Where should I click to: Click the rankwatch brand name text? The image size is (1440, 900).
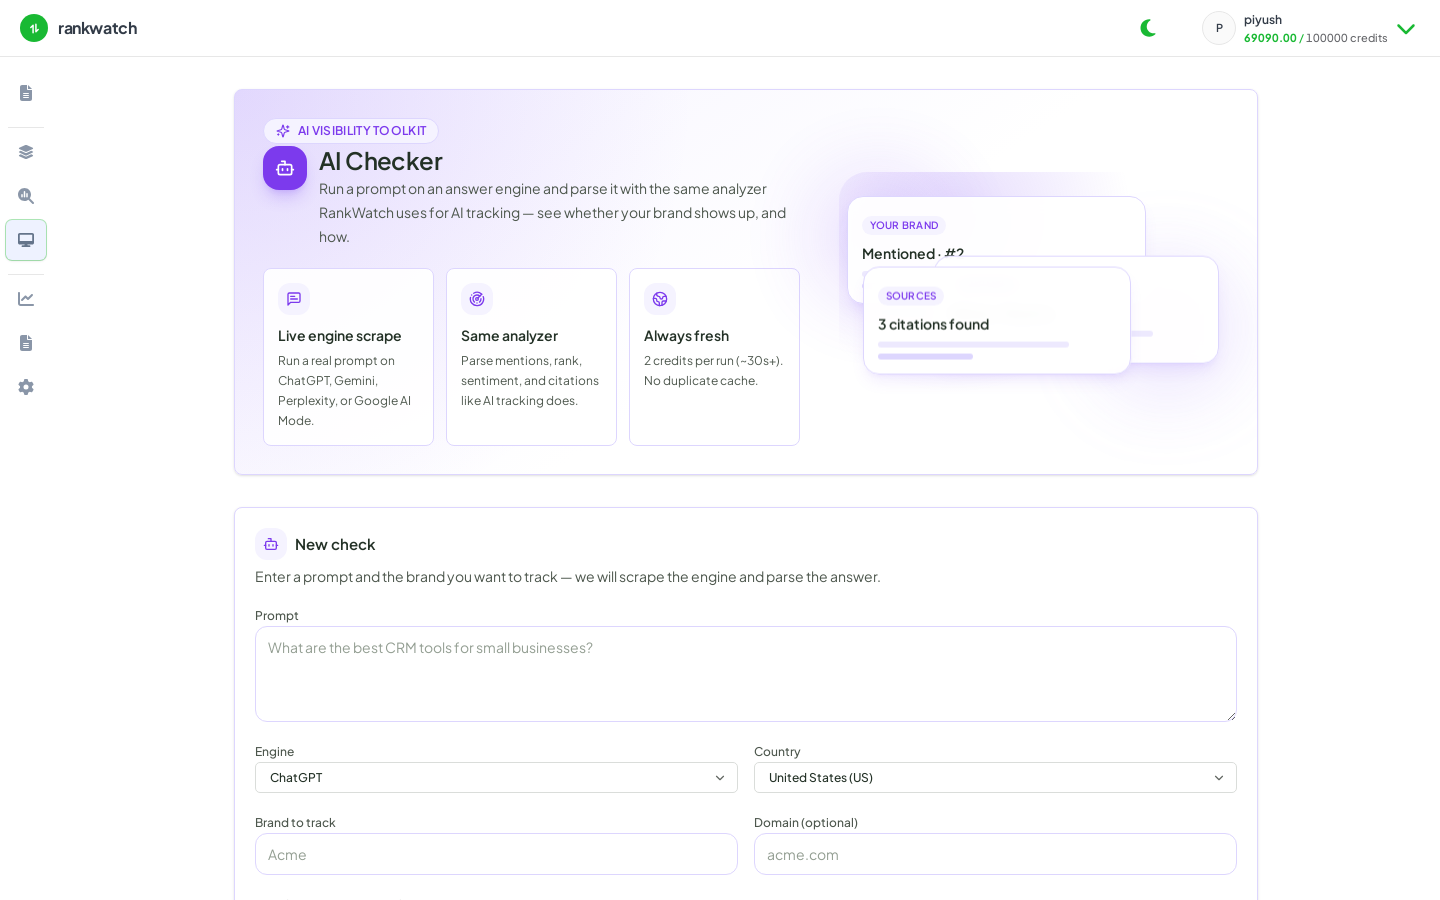(97, 28)
